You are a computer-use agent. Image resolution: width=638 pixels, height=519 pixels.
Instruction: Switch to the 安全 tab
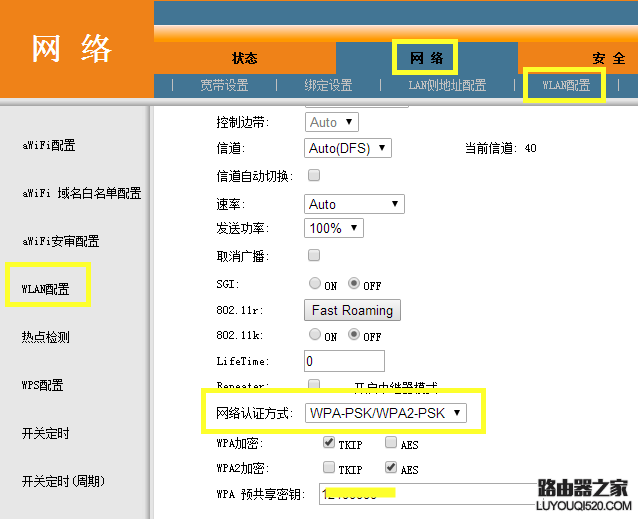coord(609,58)
